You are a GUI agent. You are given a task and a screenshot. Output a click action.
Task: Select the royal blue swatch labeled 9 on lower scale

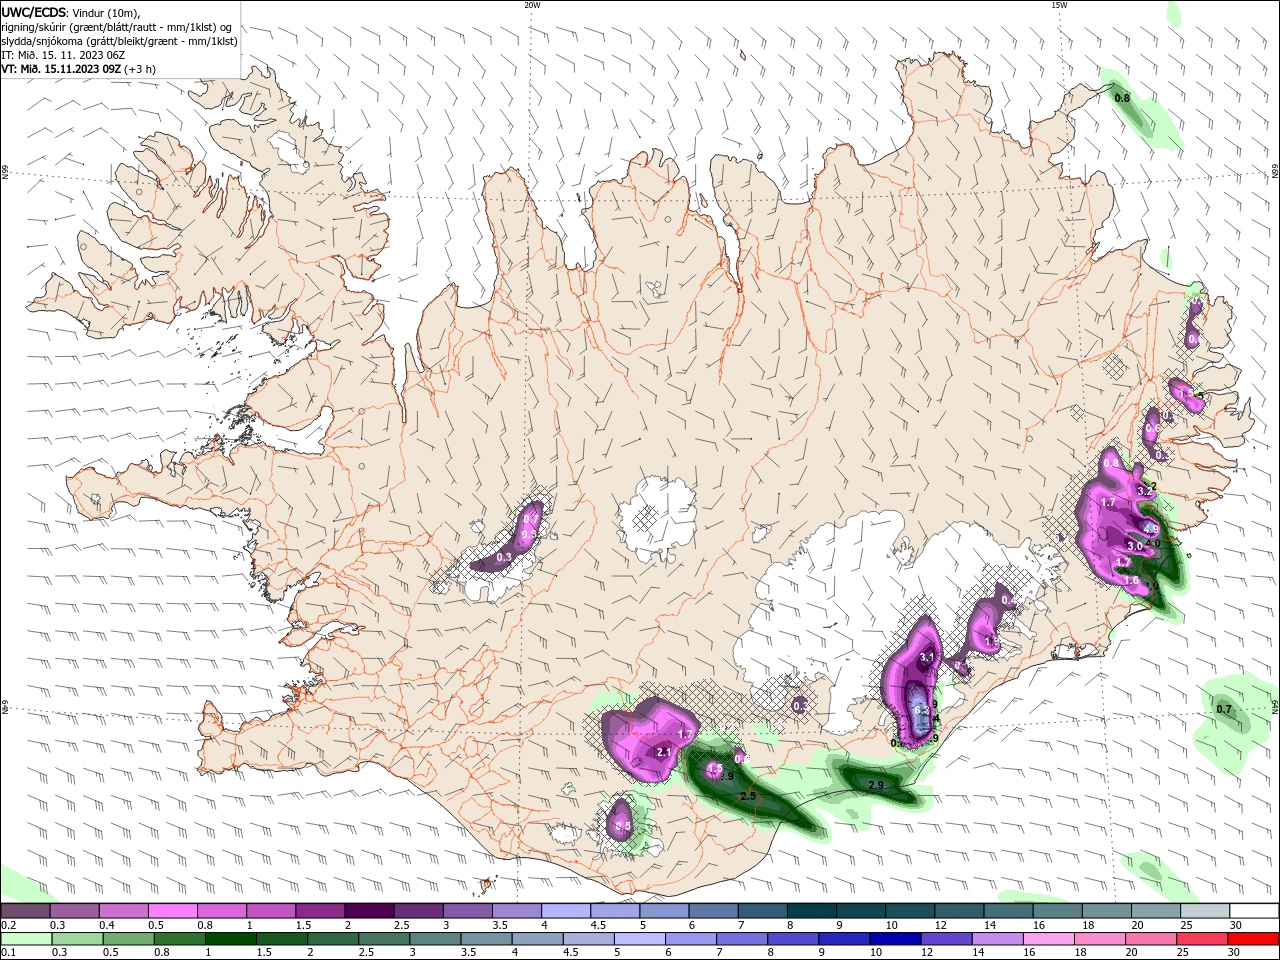pyautogui.click(x=843, y=939)
